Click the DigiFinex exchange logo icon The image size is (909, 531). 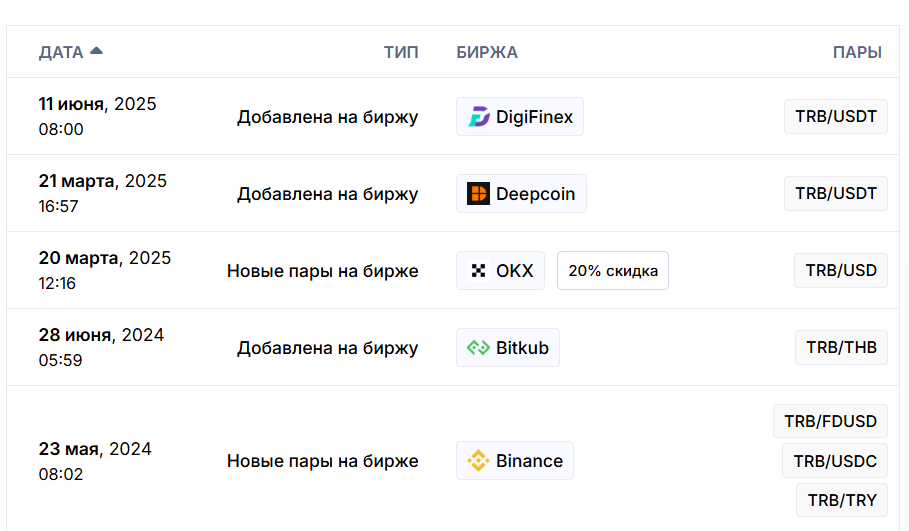pos(478,117)
